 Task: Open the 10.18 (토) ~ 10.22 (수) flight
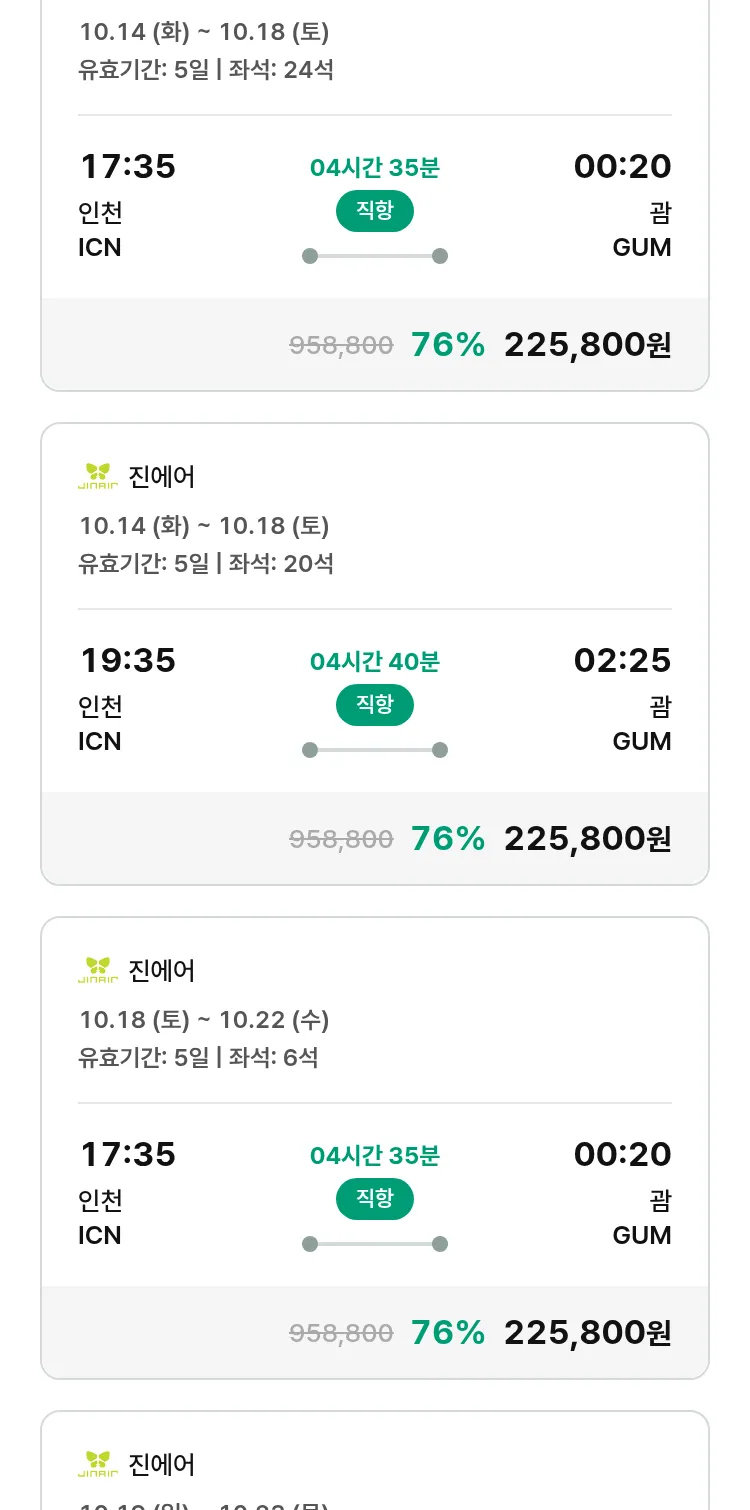point(204,1020)
